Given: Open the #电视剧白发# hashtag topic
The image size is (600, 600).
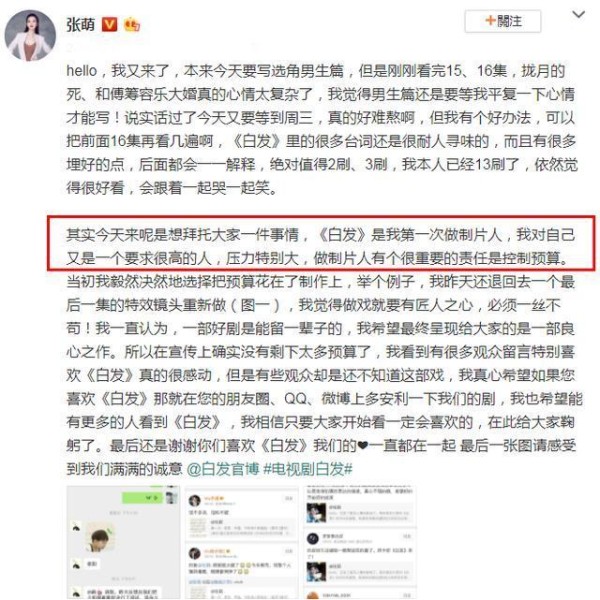Looking at the screenshot, I should click(x=308, y=469).
